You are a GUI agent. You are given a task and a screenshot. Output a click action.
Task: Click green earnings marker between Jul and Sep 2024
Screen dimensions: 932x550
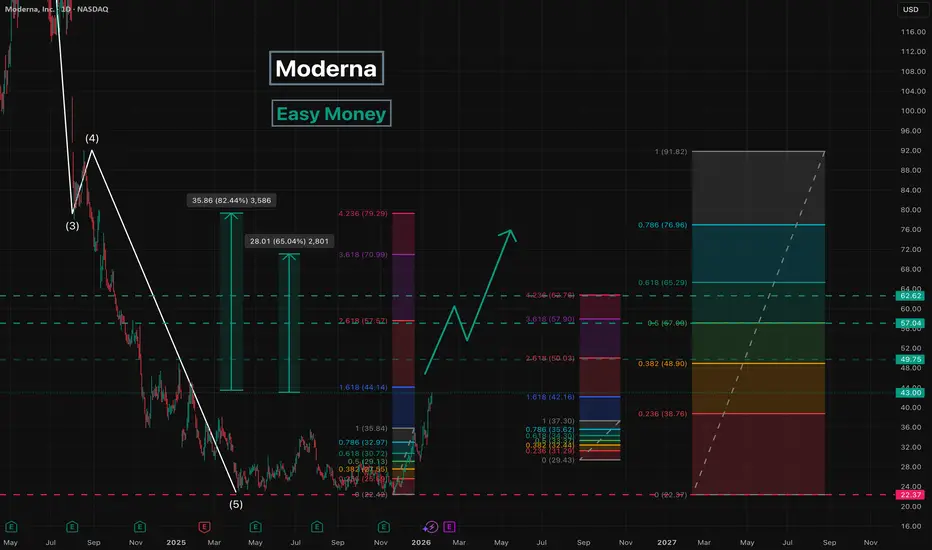72,527
